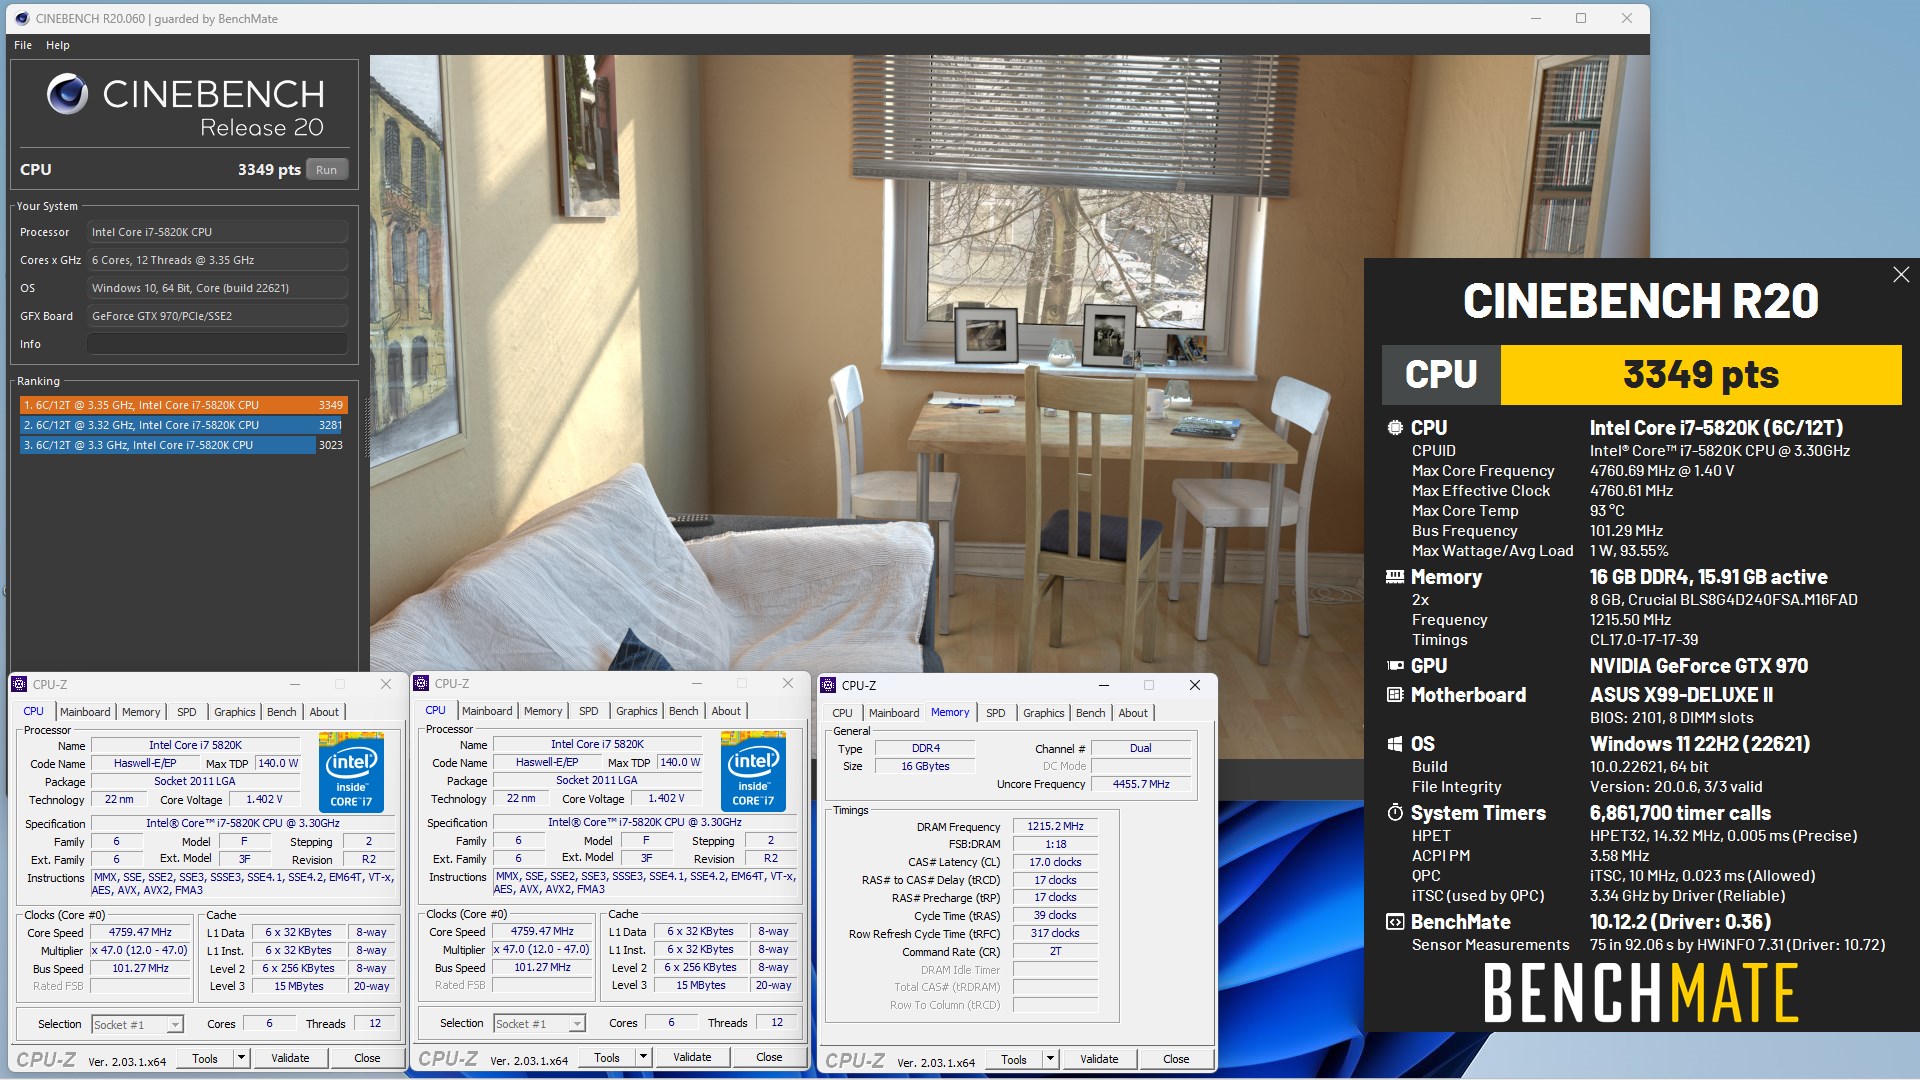Screen dimensions: 1920x1080
Task: Click the GFX Board GeForce GTX 970 field
Action: [x=217, y=316]
